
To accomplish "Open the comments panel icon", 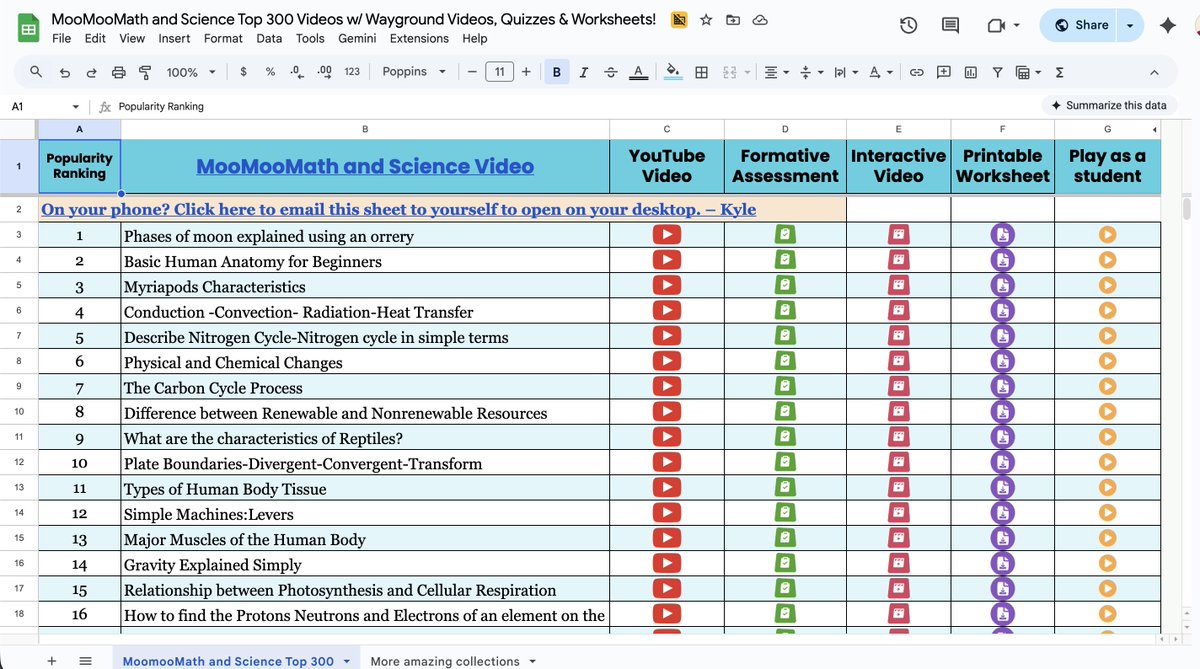I will (951, 25).
